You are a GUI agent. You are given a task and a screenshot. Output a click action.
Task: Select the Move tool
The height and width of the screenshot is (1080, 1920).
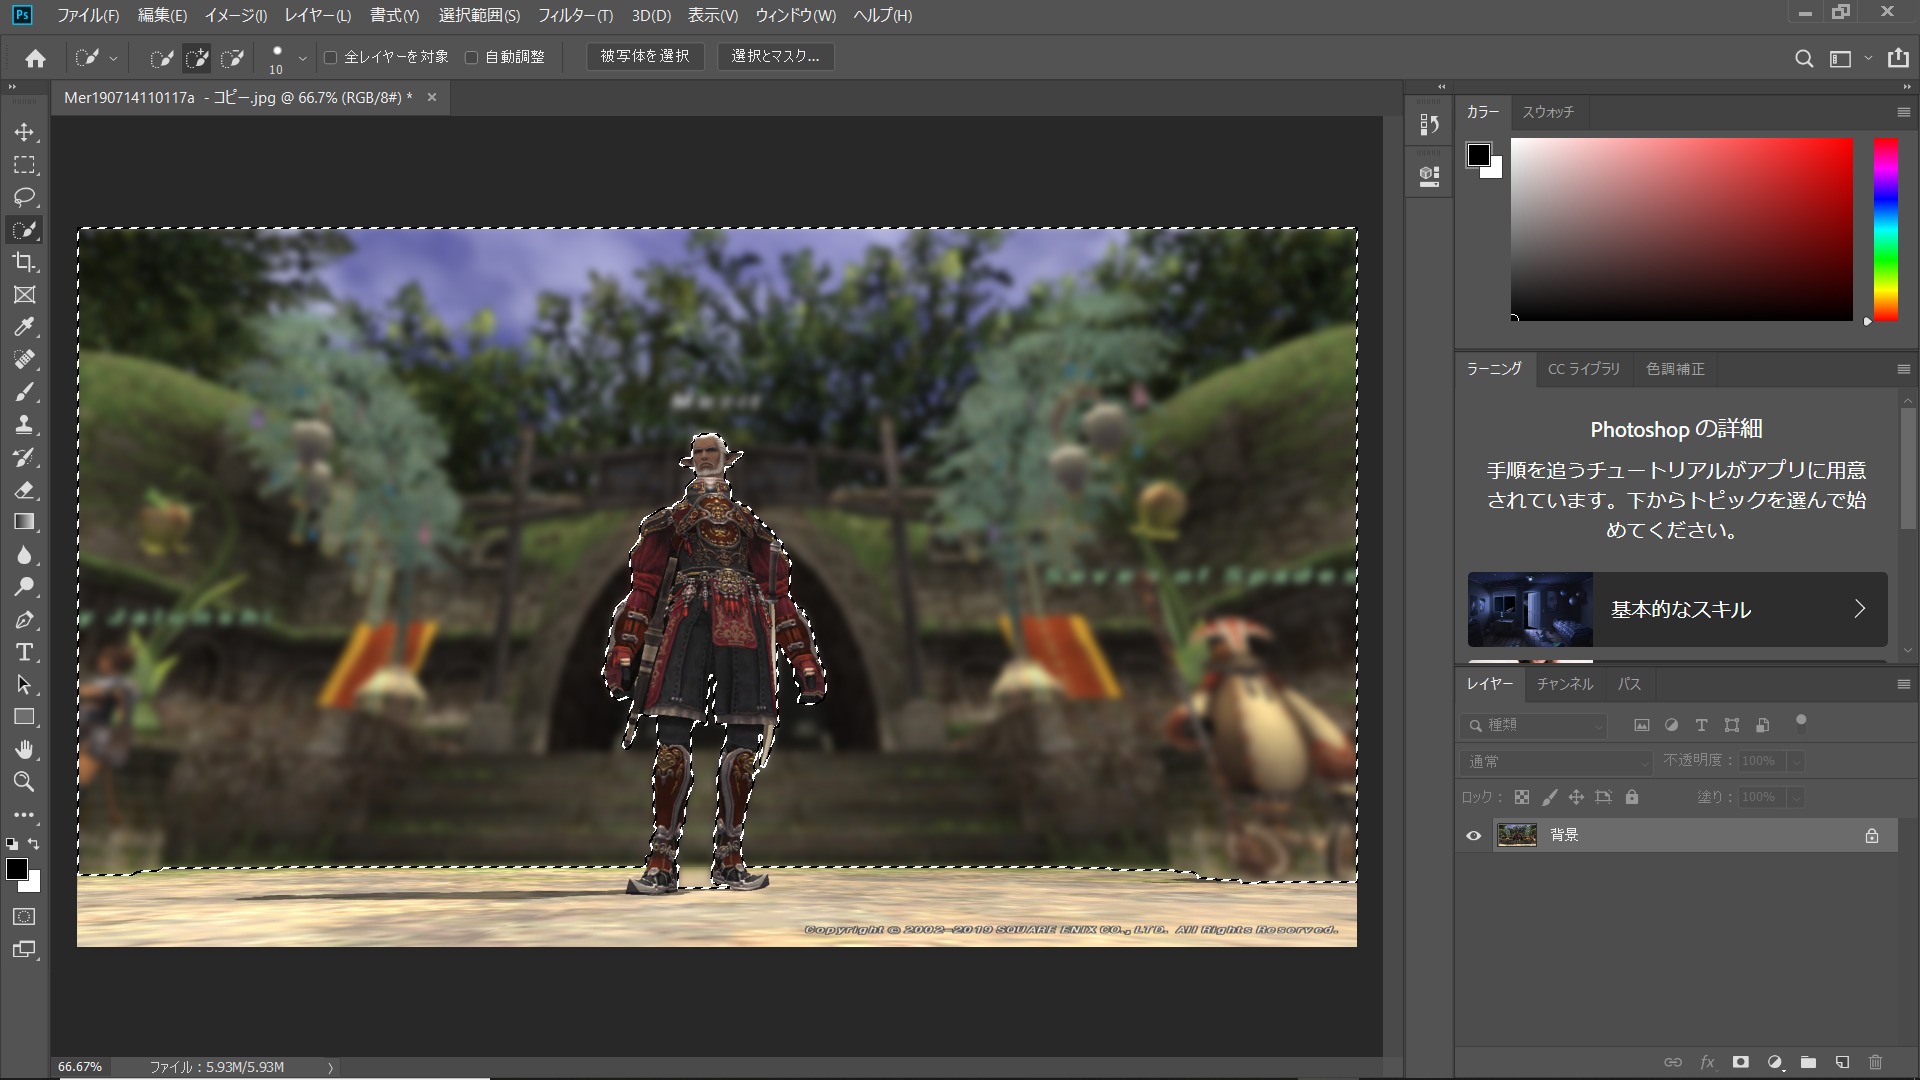24,132
